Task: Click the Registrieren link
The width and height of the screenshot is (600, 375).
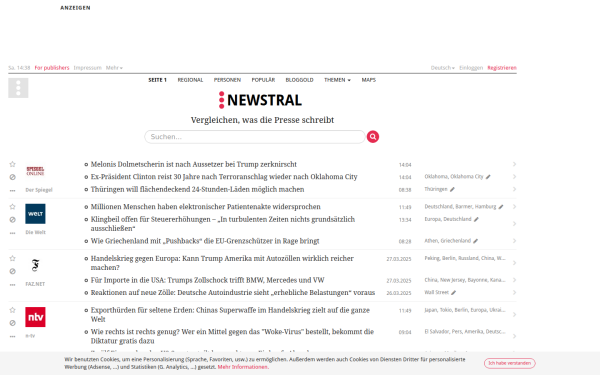Action: (x=502, y=68)
